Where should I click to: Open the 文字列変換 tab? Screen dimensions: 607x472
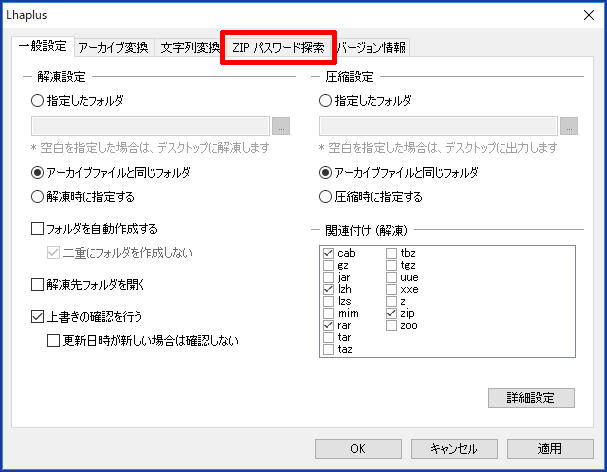coord(190,48)
